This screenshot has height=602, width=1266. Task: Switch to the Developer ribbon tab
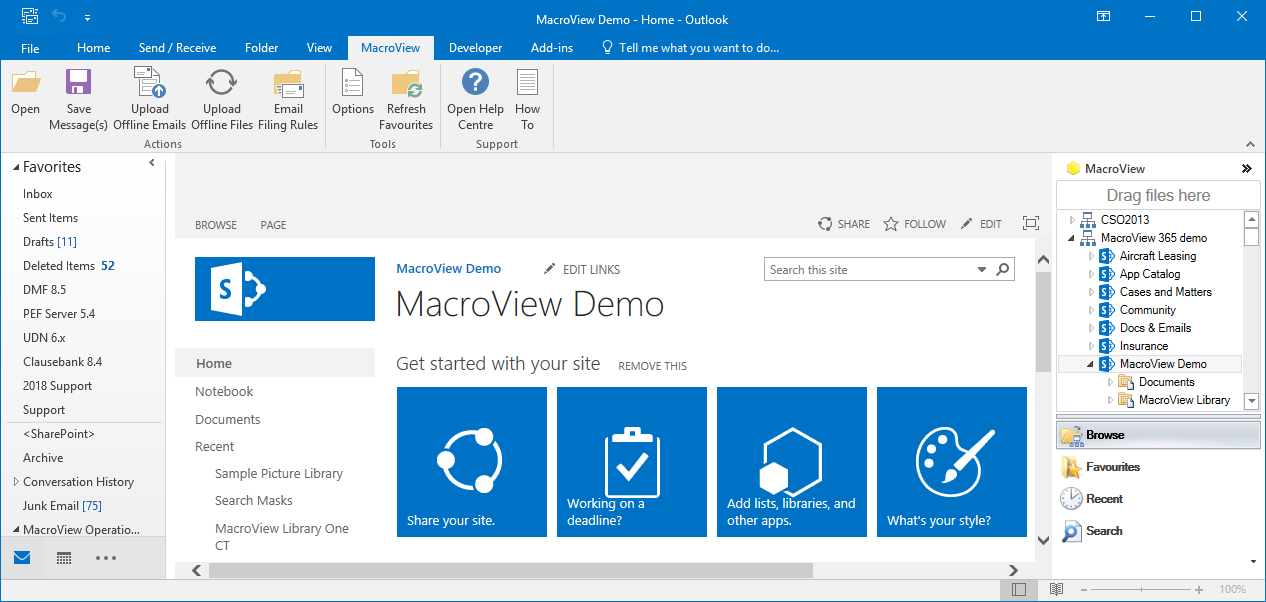475,47
